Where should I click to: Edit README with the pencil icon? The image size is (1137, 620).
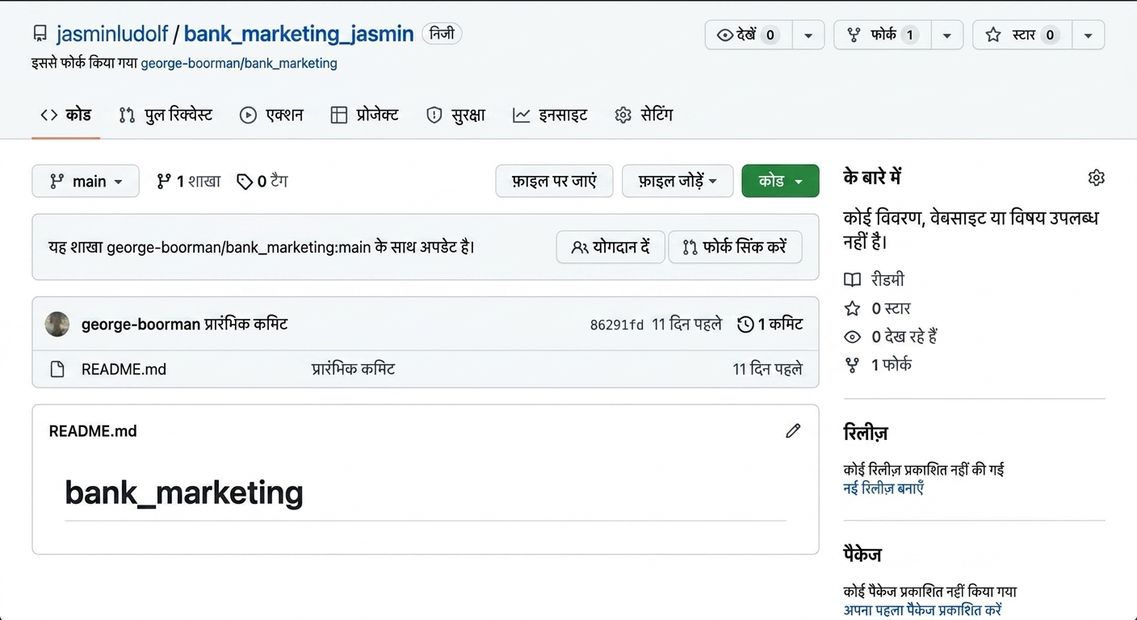pyautogui.click(x=793, y=431)
